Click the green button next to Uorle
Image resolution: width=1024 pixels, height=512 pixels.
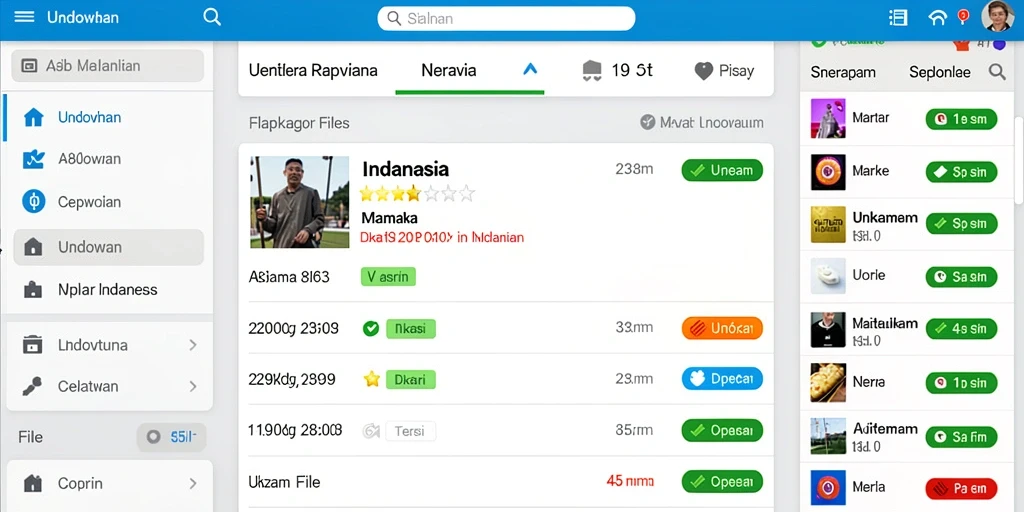[961, 277]
